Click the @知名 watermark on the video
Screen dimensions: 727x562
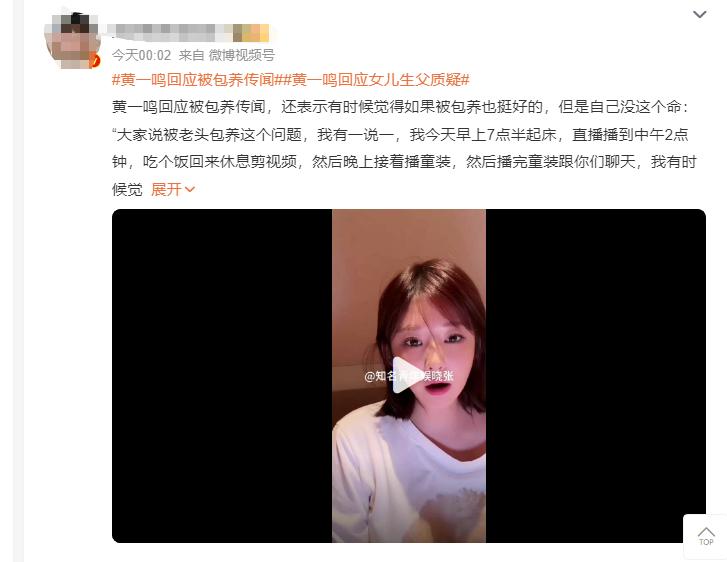pyautogui.click(x=409, y=376)
